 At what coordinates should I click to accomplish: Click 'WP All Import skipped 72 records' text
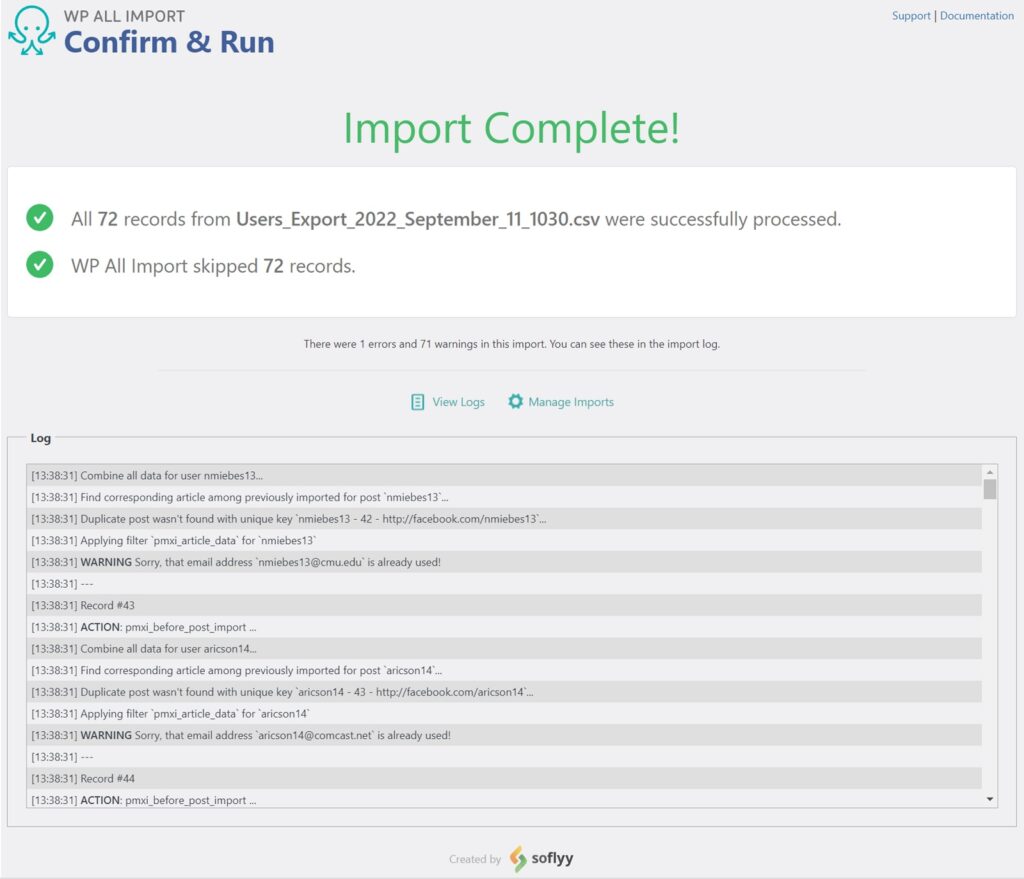coord(213,266)
